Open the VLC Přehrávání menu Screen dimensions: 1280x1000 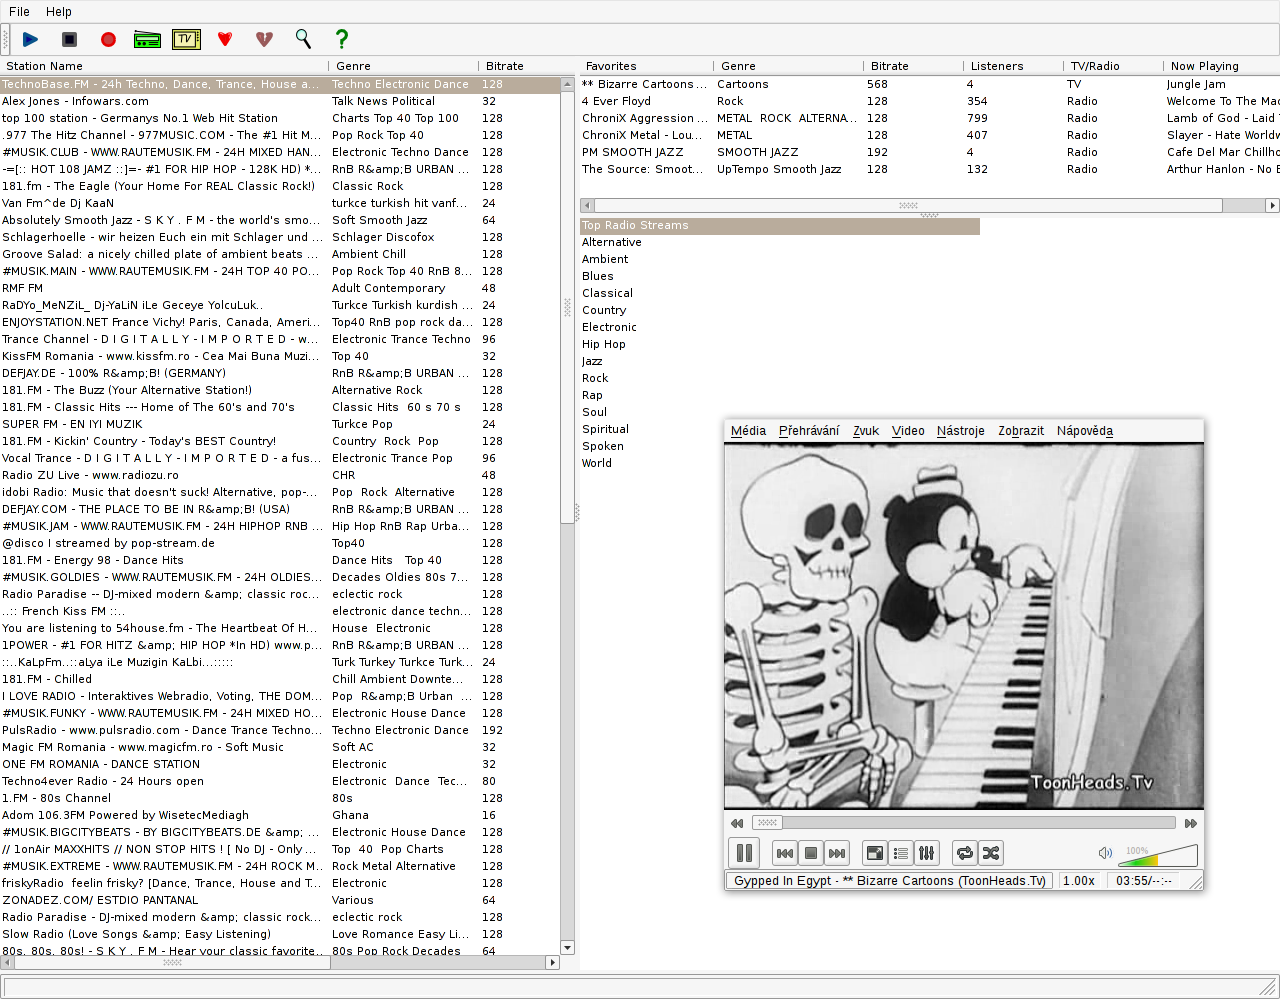[809, 431]
